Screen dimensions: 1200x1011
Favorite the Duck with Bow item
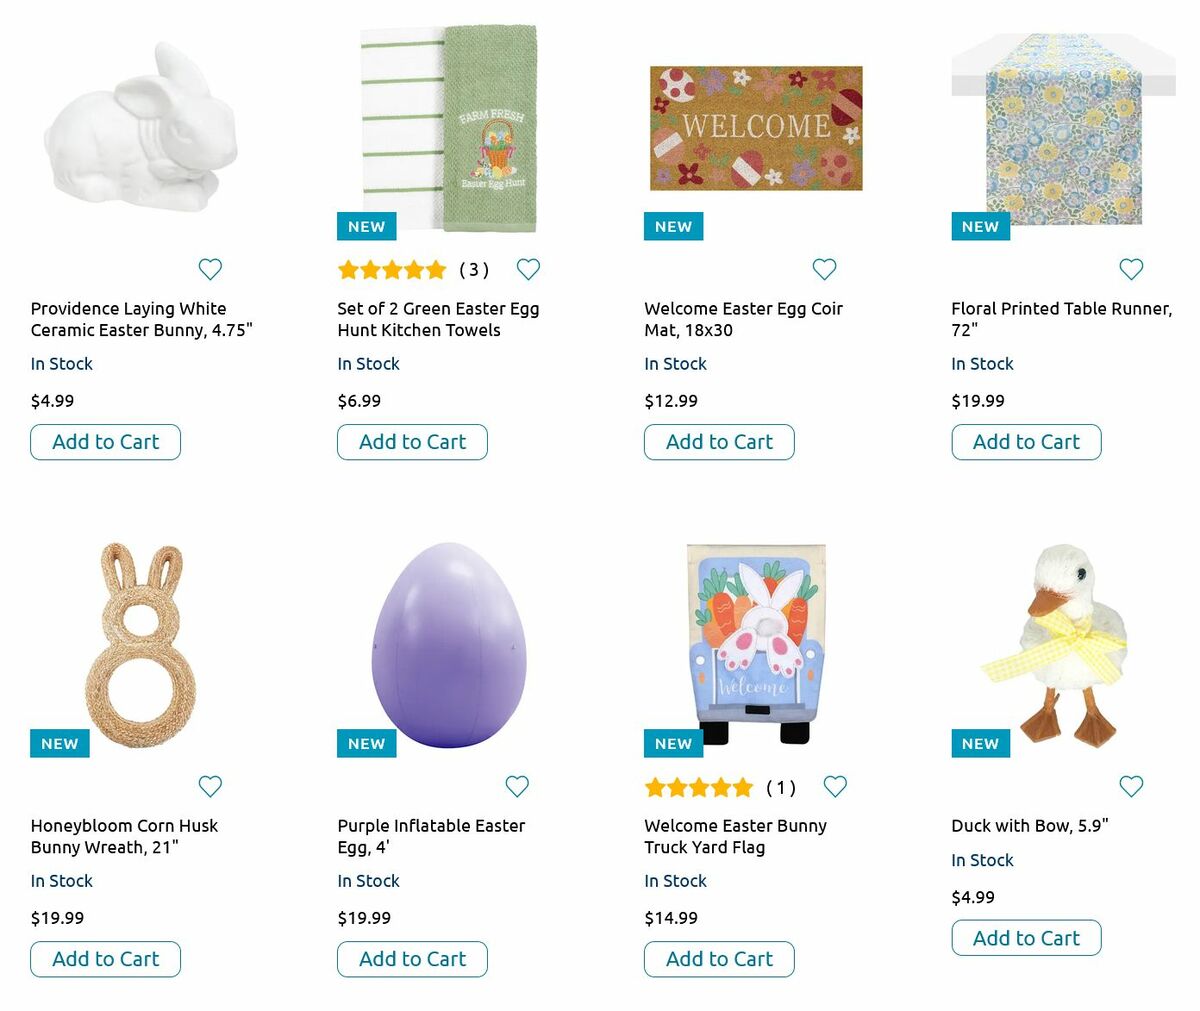[x=1131, y=786]
